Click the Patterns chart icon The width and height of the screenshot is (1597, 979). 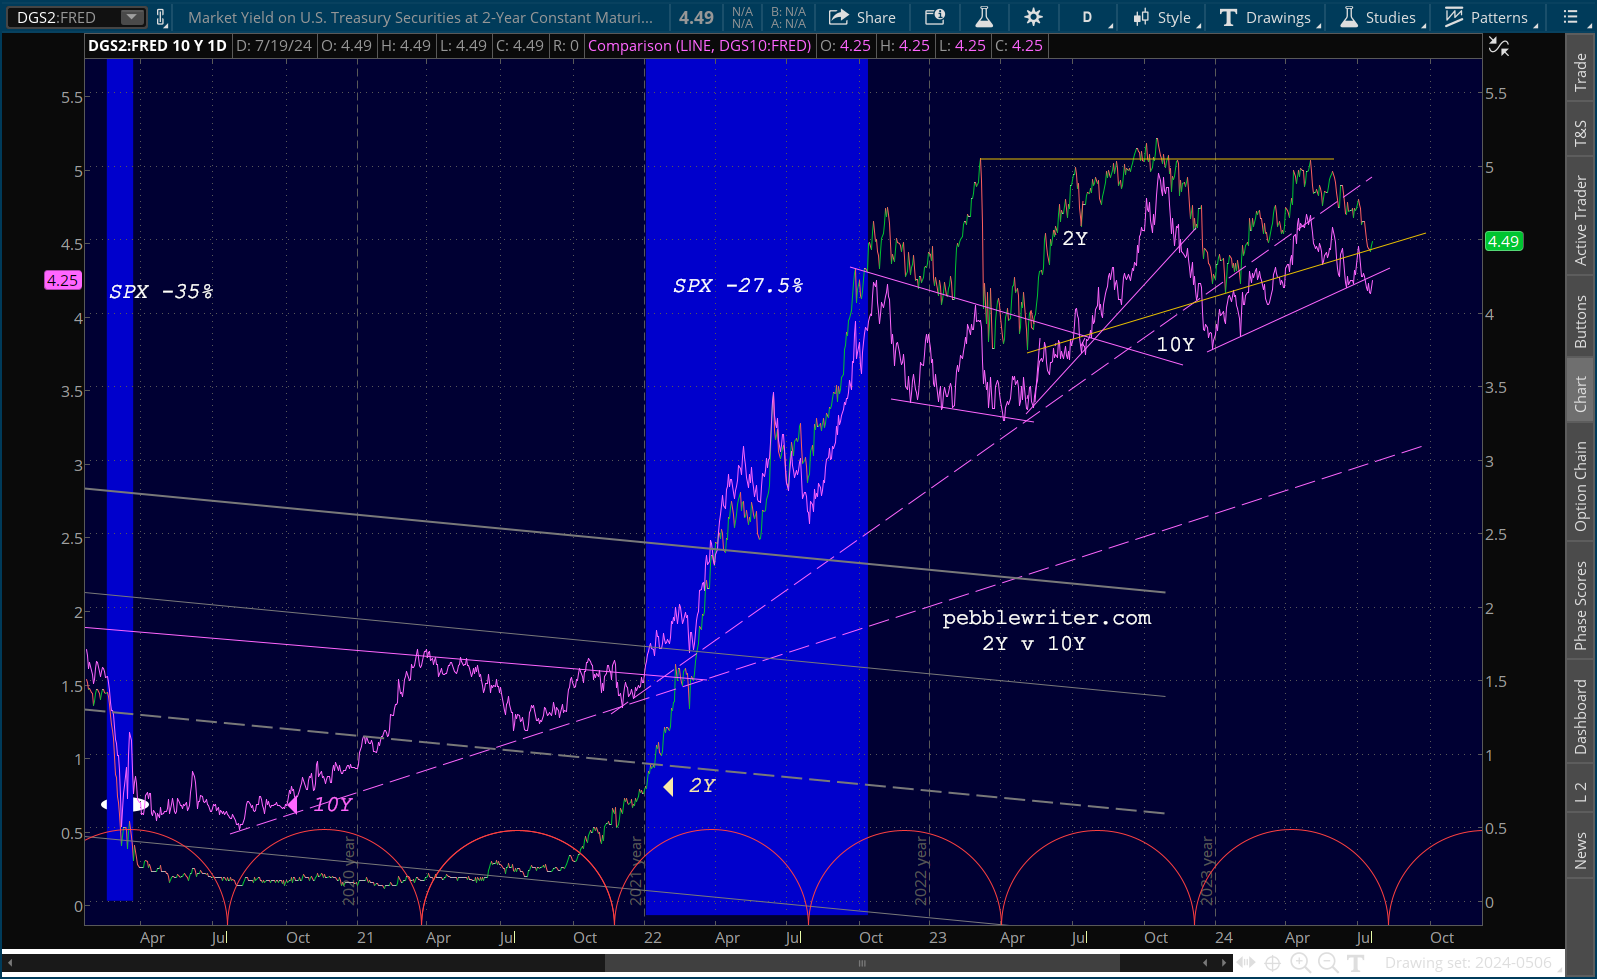[x=1454, y=17]
